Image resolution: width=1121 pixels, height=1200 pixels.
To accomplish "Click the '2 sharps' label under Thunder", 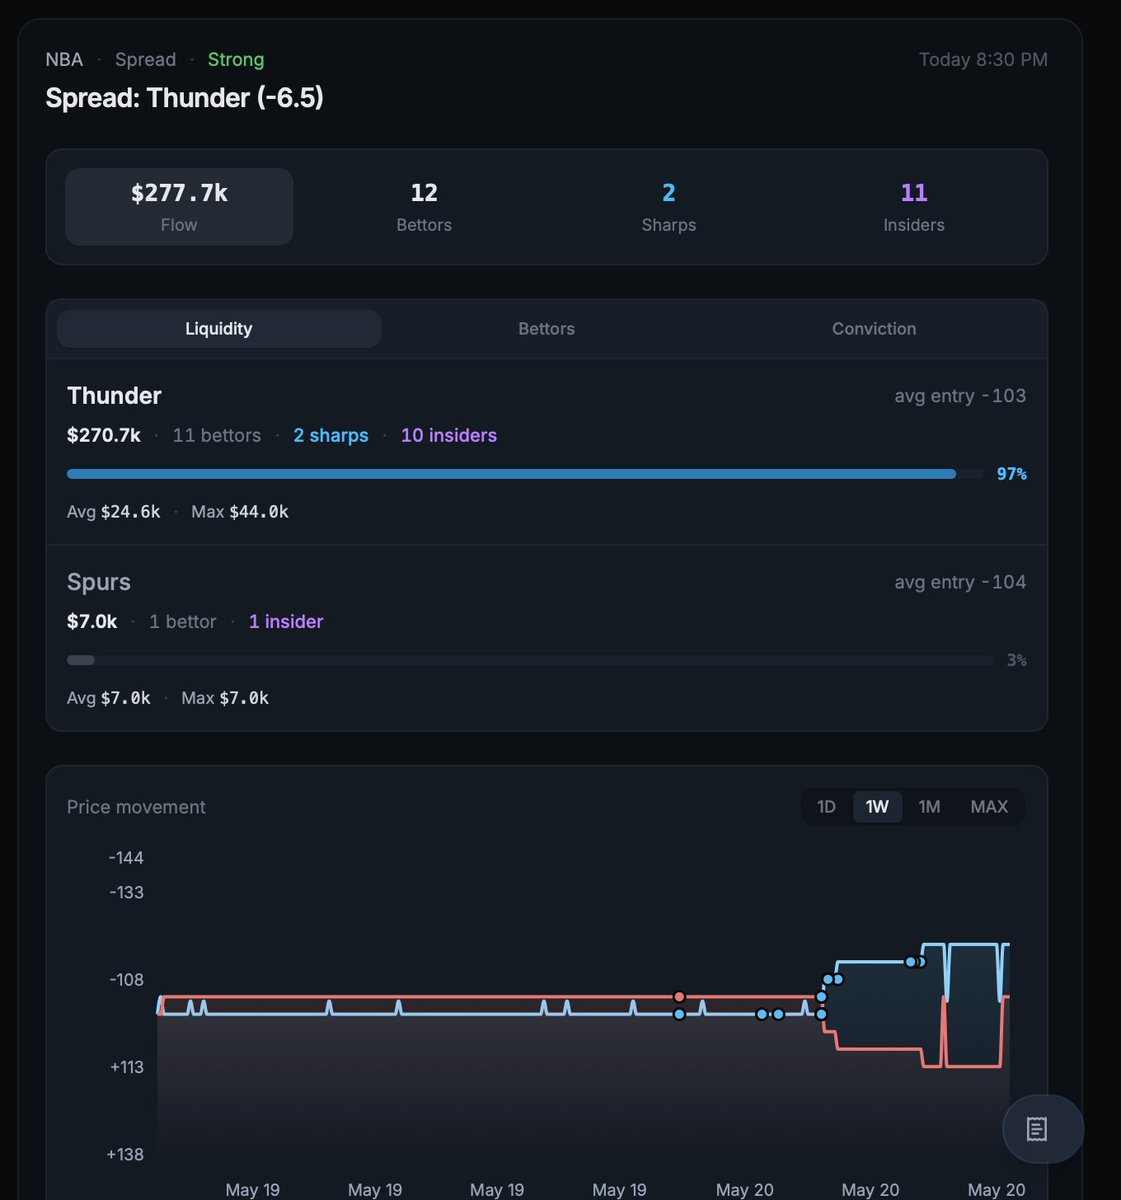I will 331,435.
